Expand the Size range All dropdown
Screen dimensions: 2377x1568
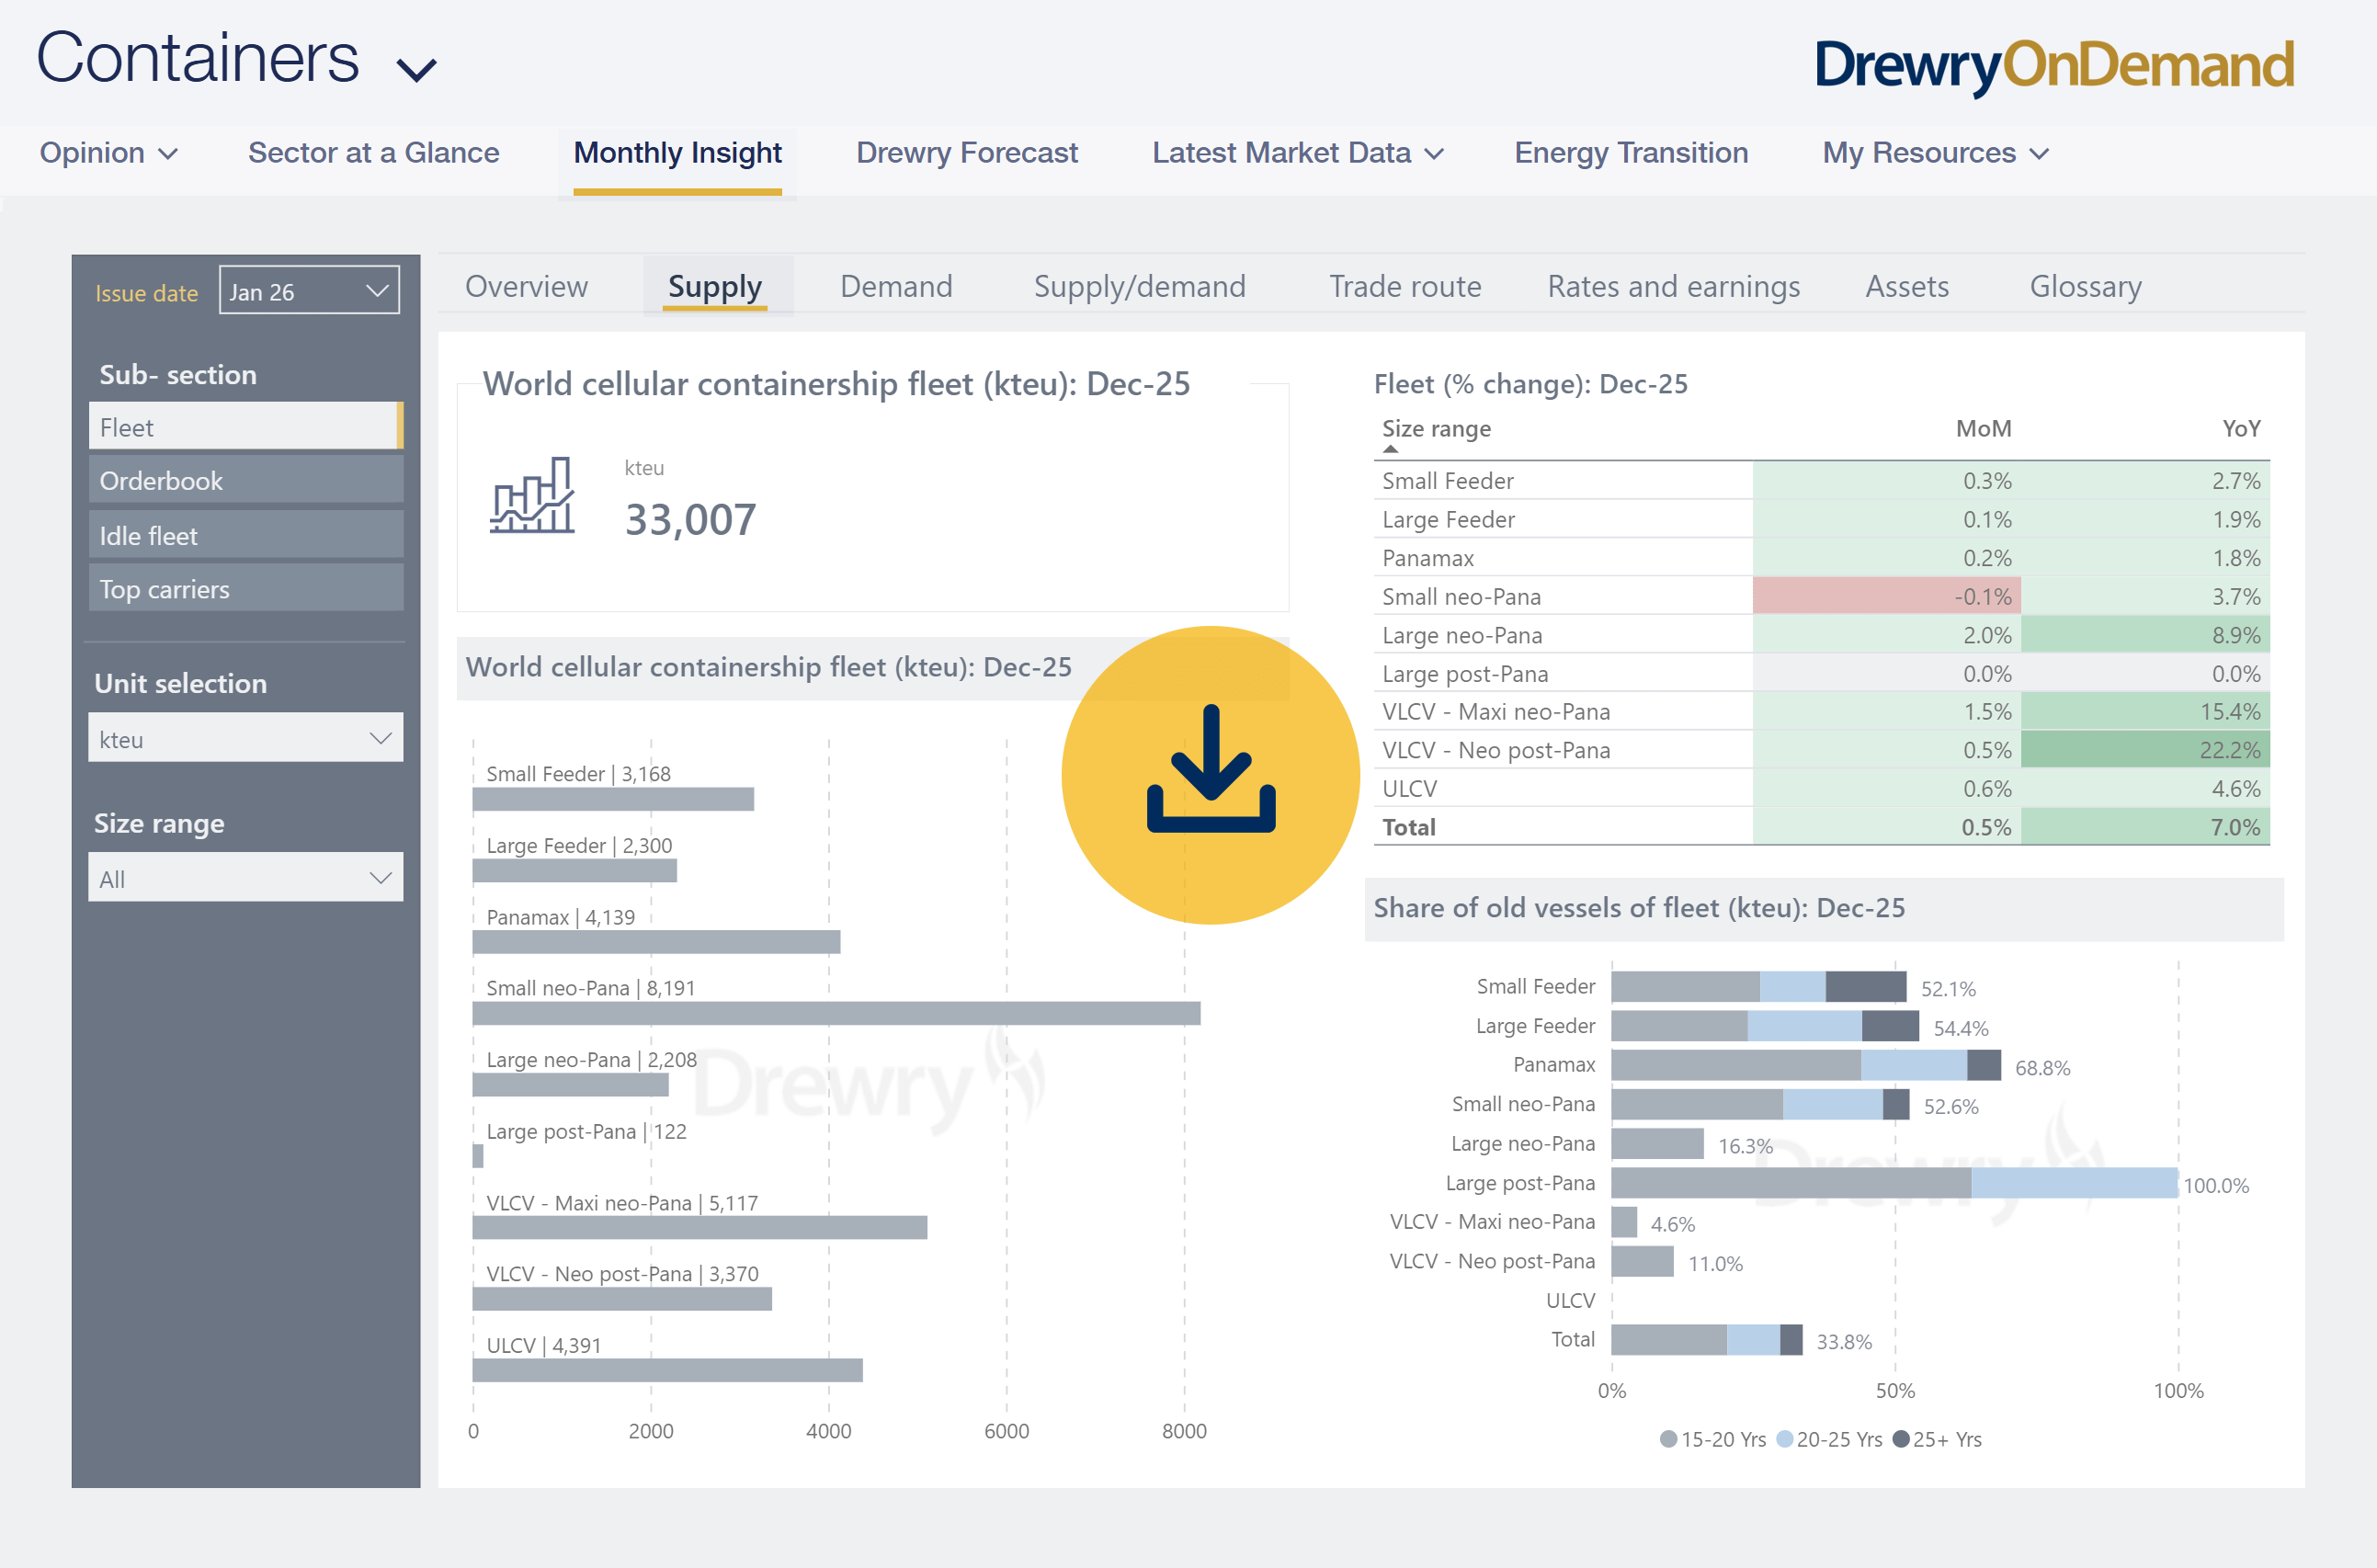(245, 878)
